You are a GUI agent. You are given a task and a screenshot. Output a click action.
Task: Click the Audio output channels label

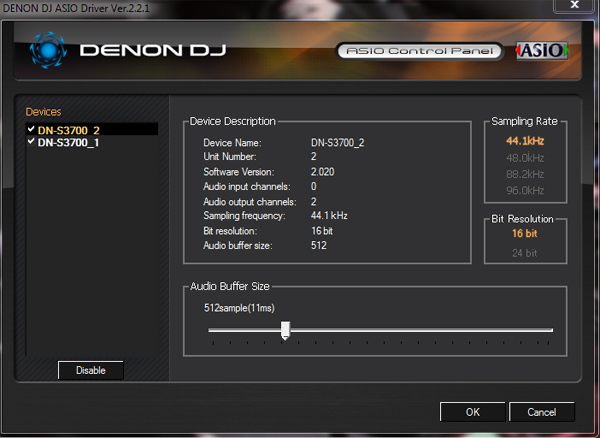tap(249, 202)
